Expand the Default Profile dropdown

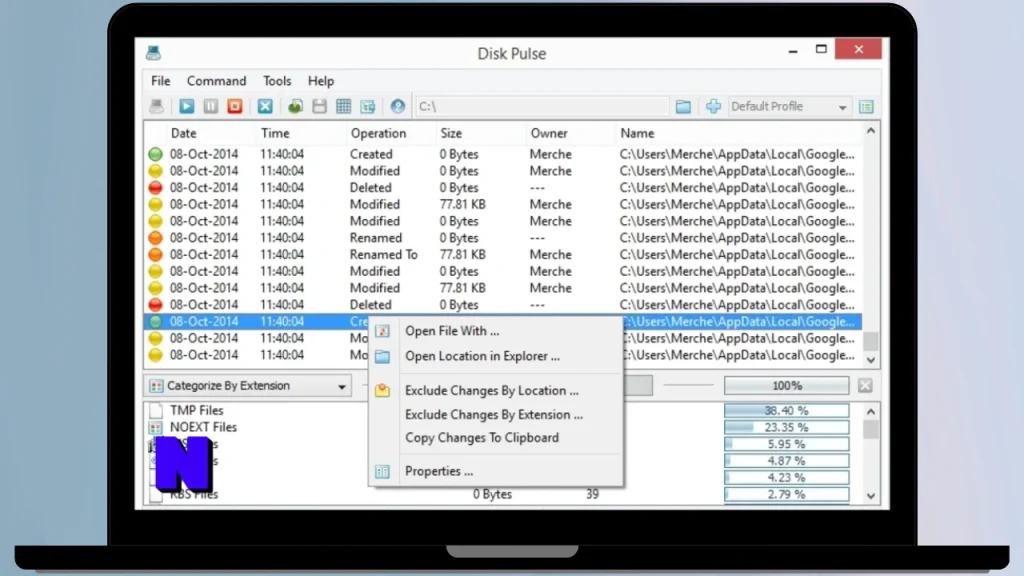pyautogui.click(x=842, y=107)
